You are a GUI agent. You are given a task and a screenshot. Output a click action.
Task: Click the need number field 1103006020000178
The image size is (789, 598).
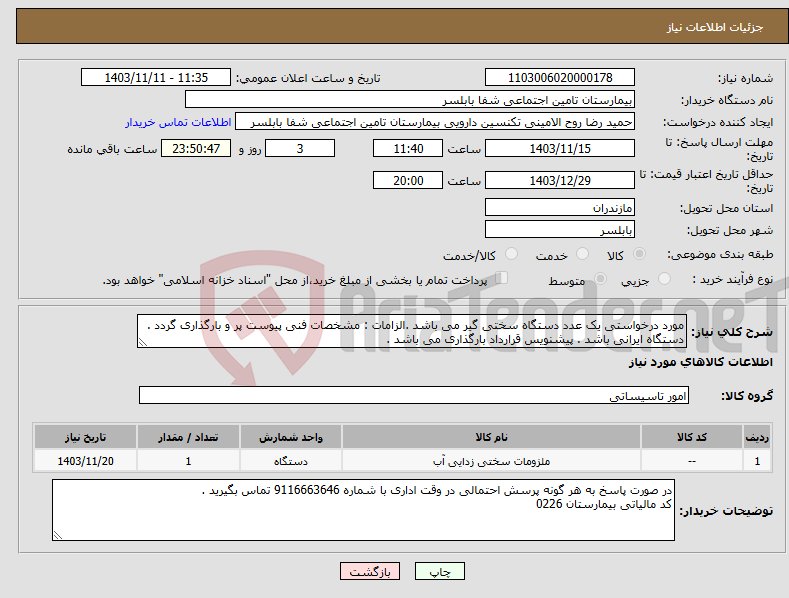coord(560,78)
